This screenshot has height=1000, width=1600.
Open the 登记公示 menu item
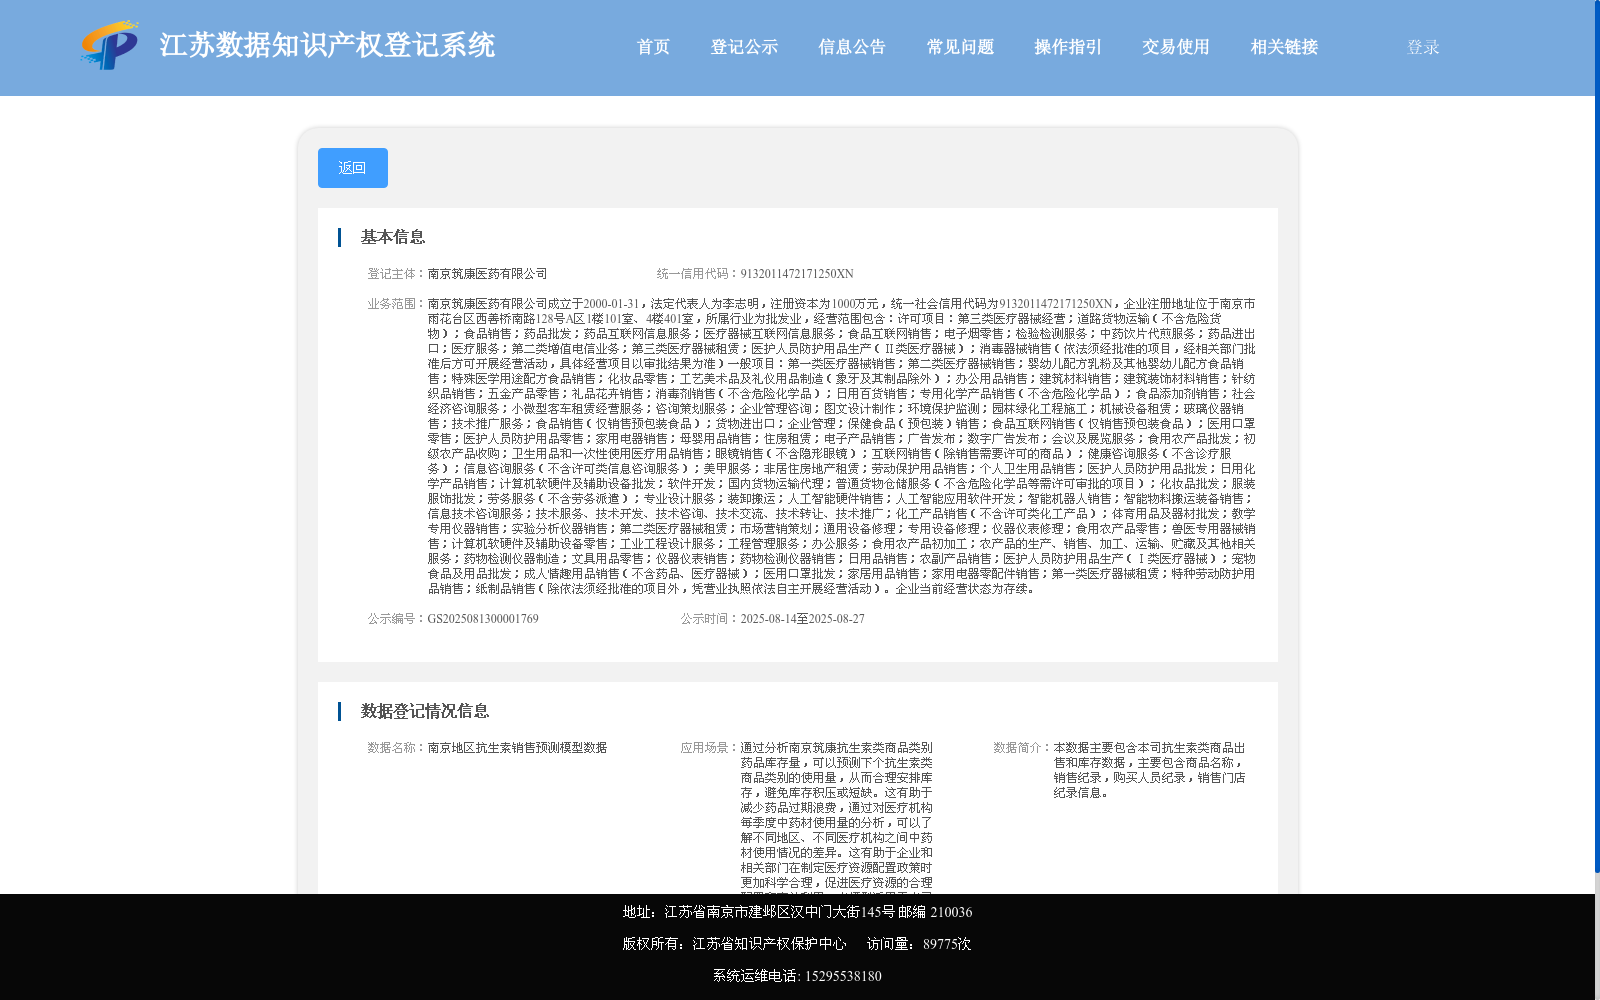click(x=744, y=47)
